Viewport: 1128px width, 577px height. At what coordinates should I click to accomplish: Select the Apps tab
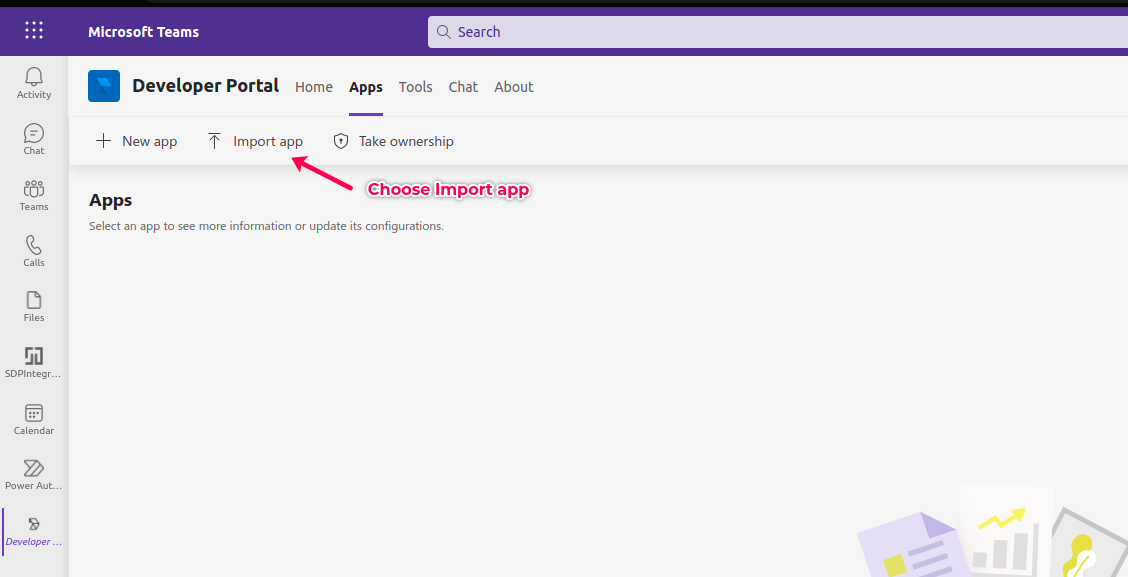click(366, 87)
